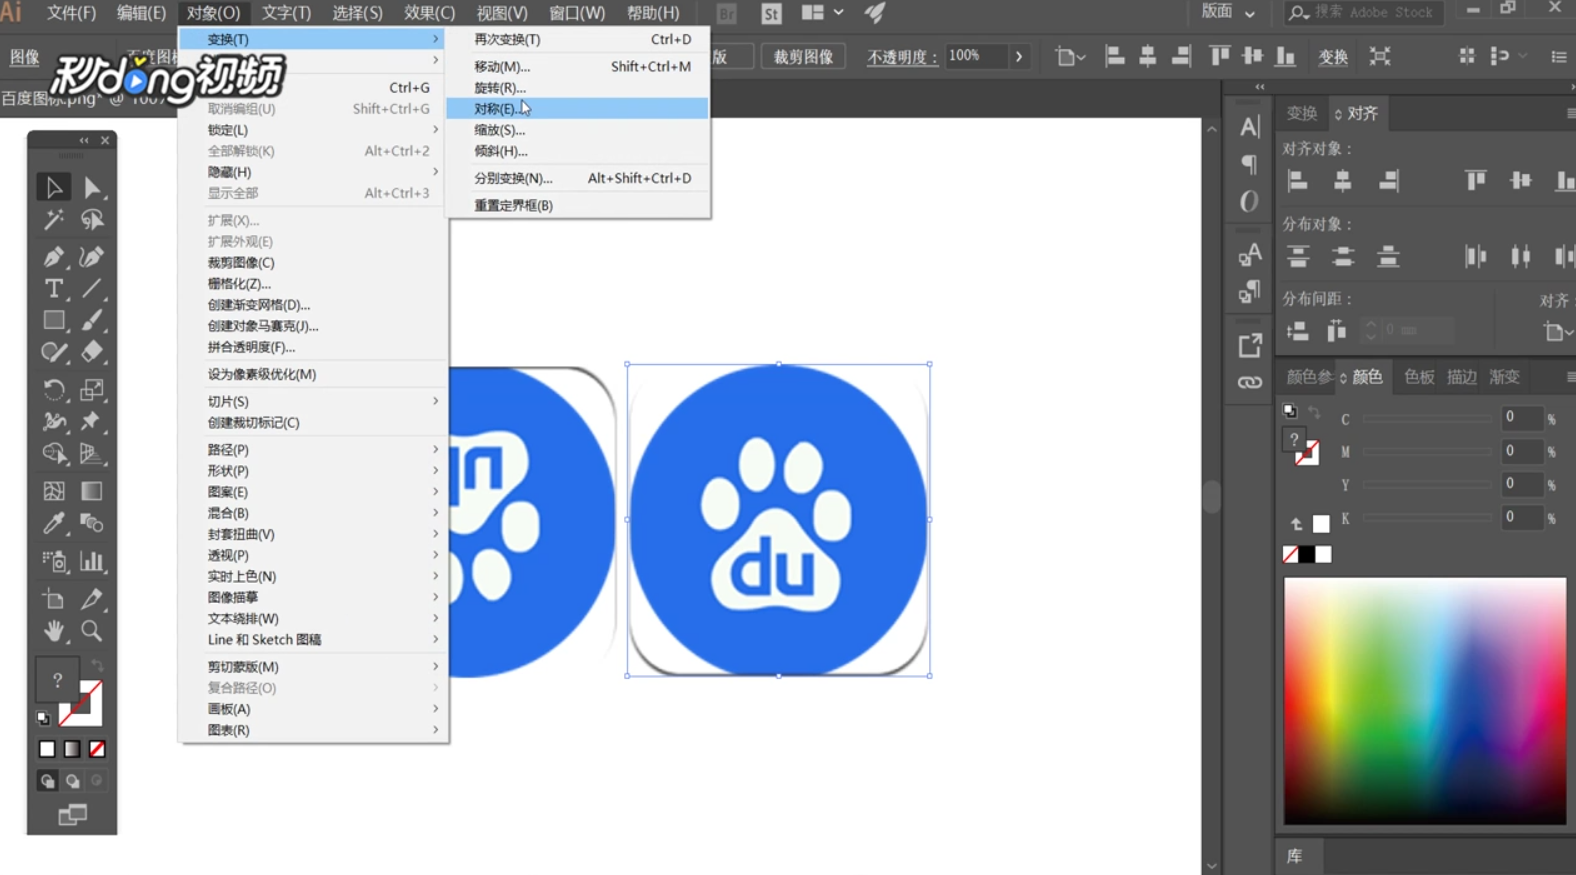Expand the 锁定(L) submenu
This screenshot has height=875, width=1576.
click(313, 130)
